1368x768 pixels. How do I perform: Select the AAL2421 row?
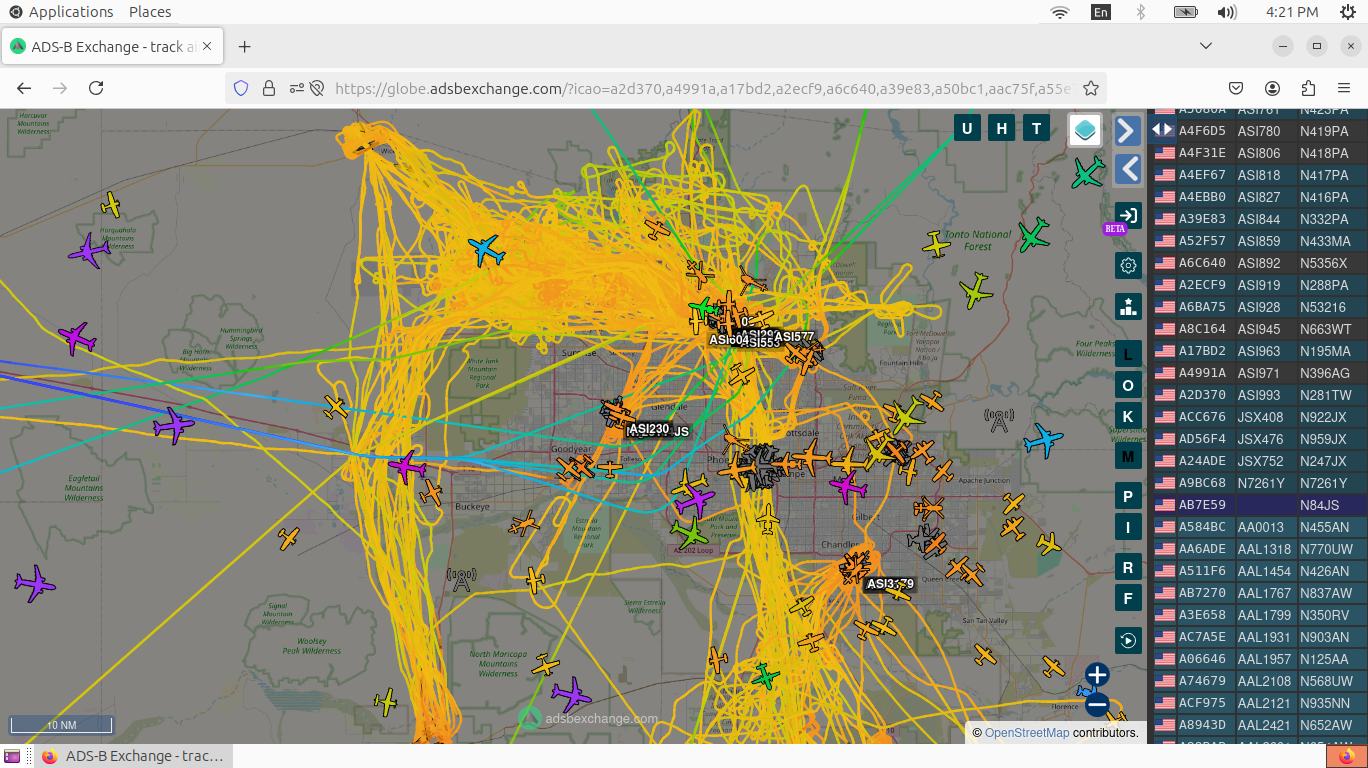point(1260,725)
